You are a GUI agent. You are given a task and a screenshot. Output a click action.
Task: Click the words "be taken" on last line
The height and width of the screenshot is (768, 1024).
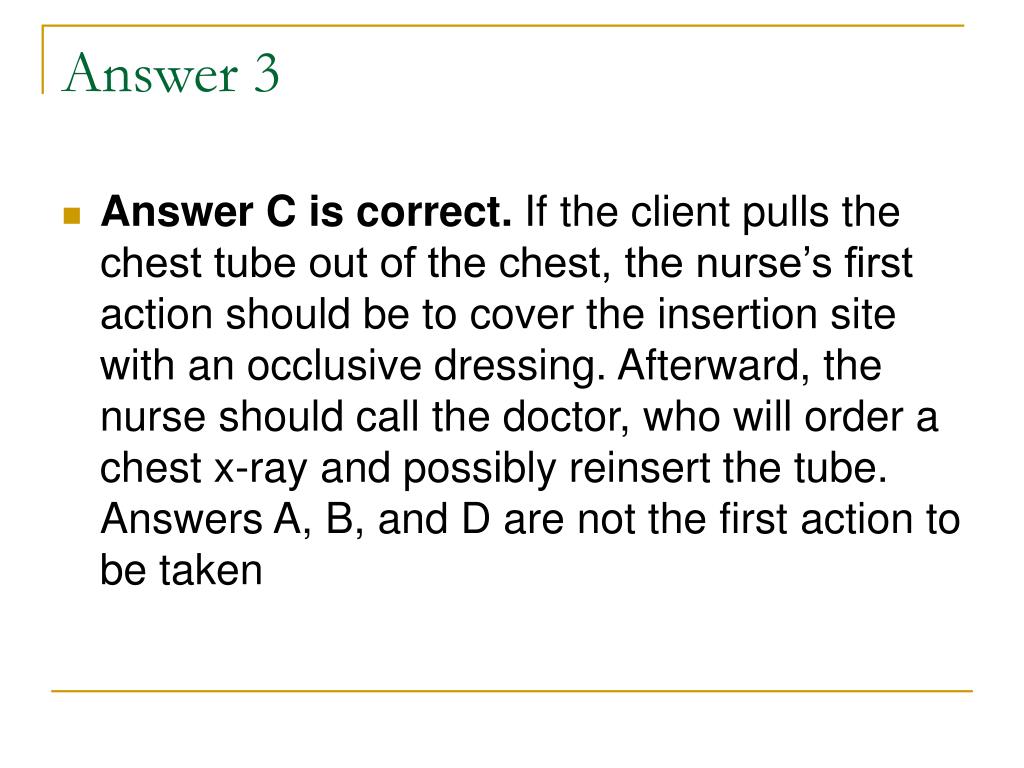point(182,570)
